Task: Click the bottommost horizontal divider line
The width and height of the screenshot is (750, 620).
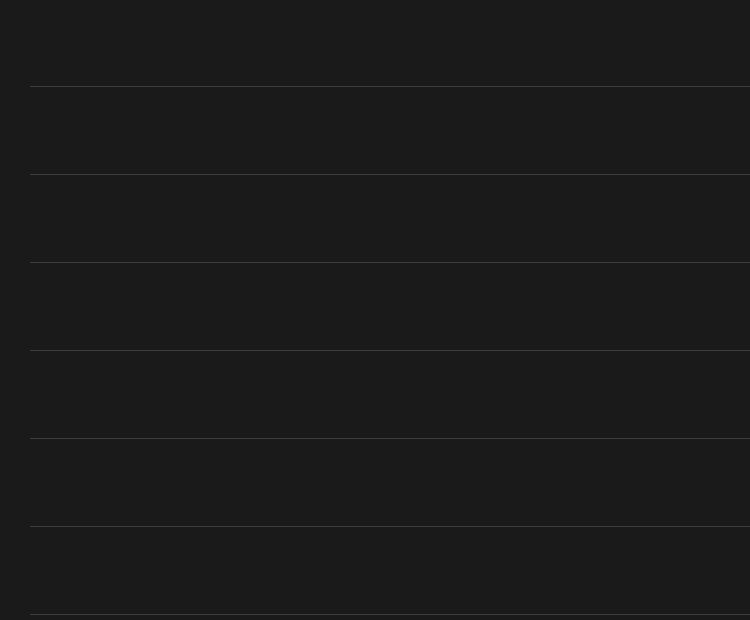Action: 389,614
